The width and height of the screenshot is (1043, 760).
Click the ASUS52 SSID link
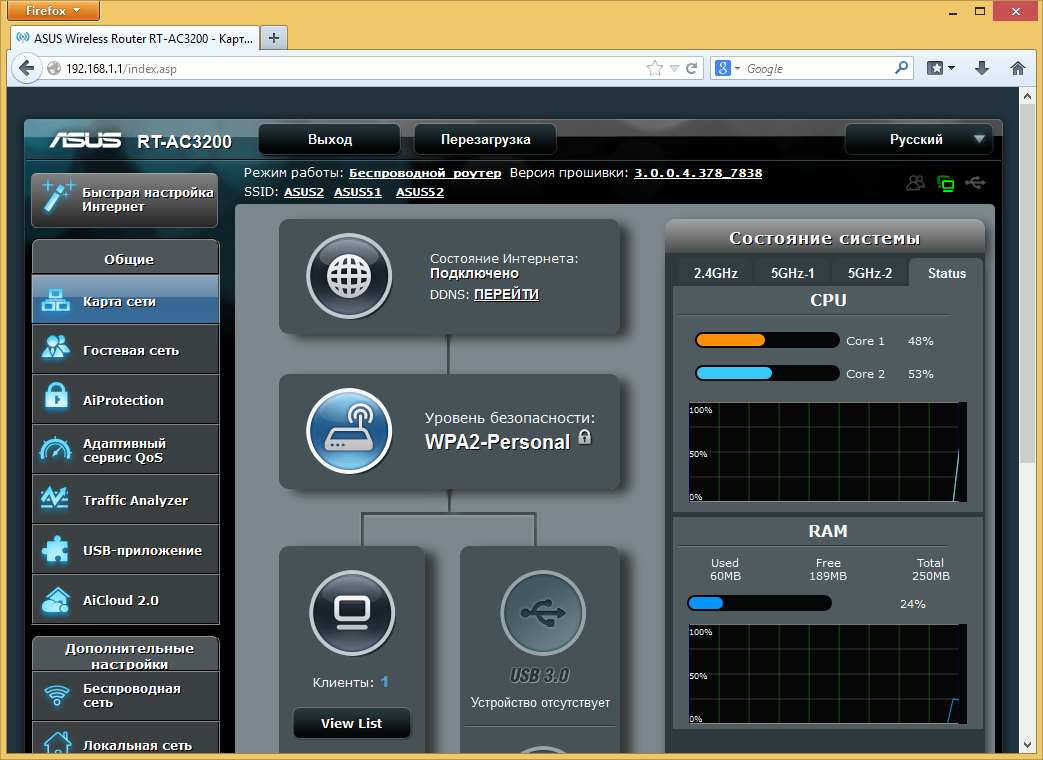pyautogui.click(x=420, y=192)
